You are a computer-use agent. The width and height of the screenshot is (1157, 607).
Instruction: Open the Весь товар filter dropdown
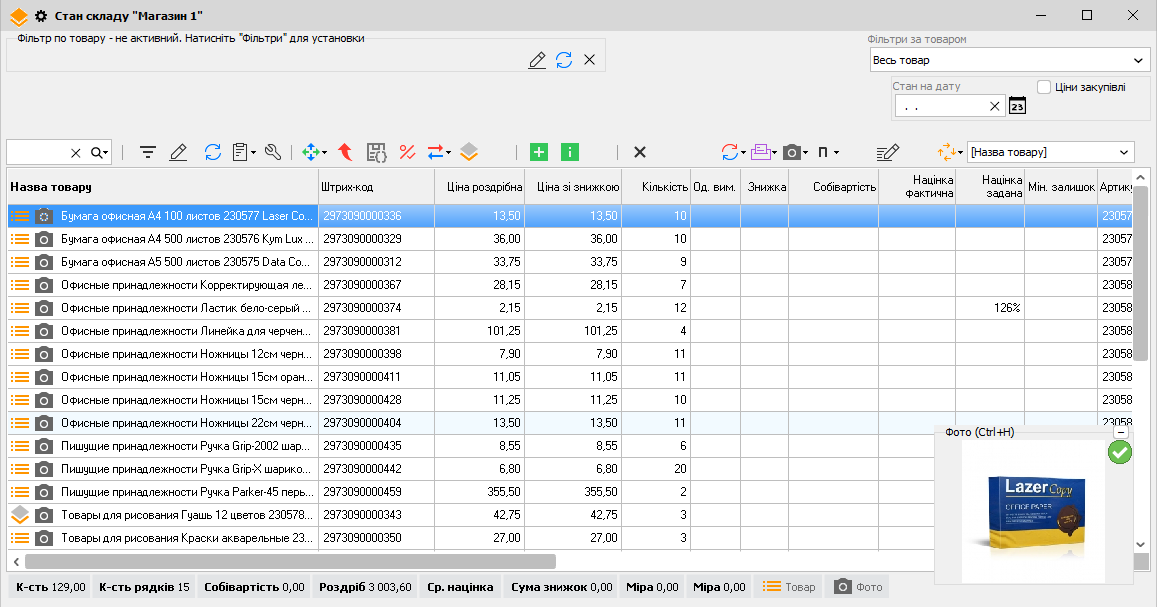1009,60
